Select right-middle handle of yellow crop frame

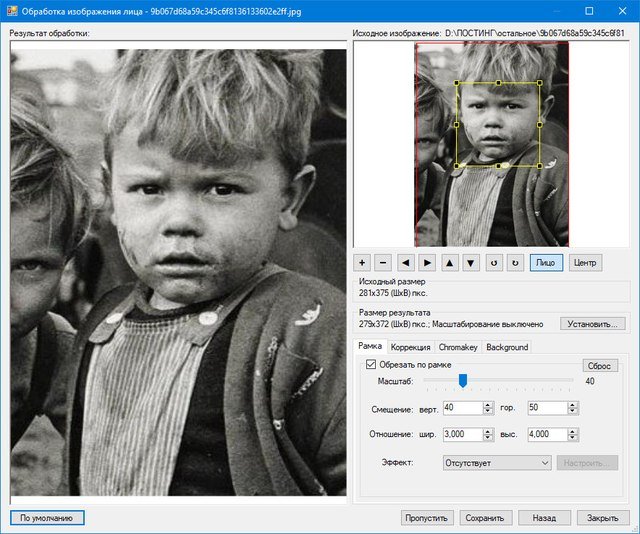540,125
